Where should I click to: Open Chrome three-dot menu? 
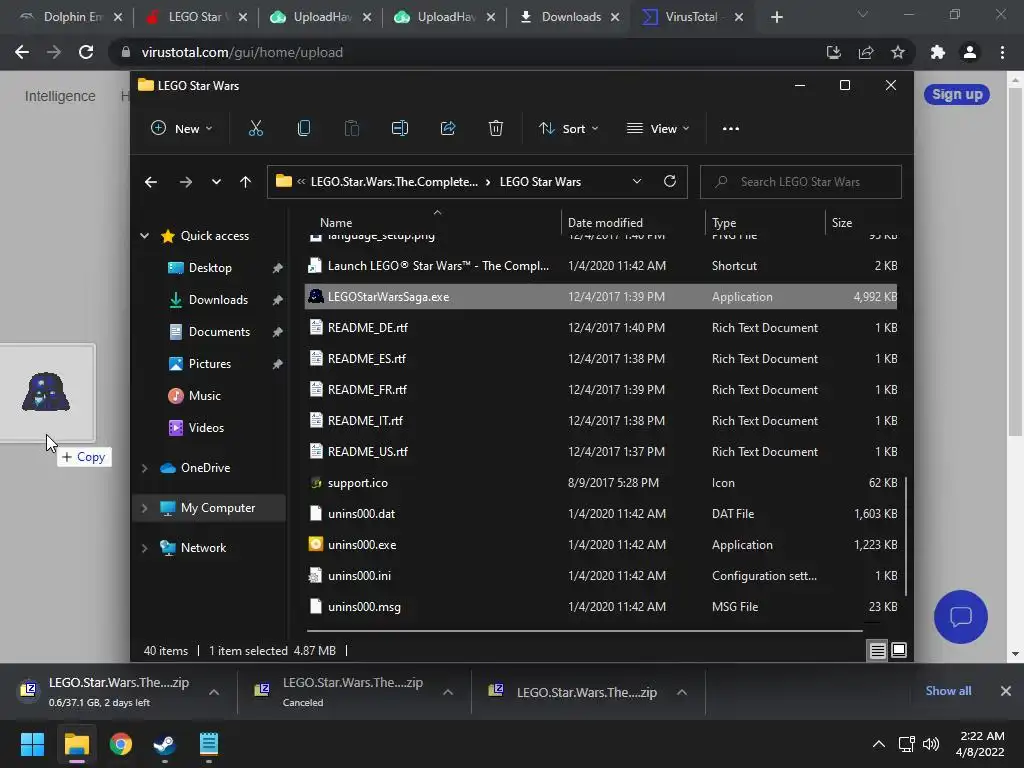coord(1002,52)
